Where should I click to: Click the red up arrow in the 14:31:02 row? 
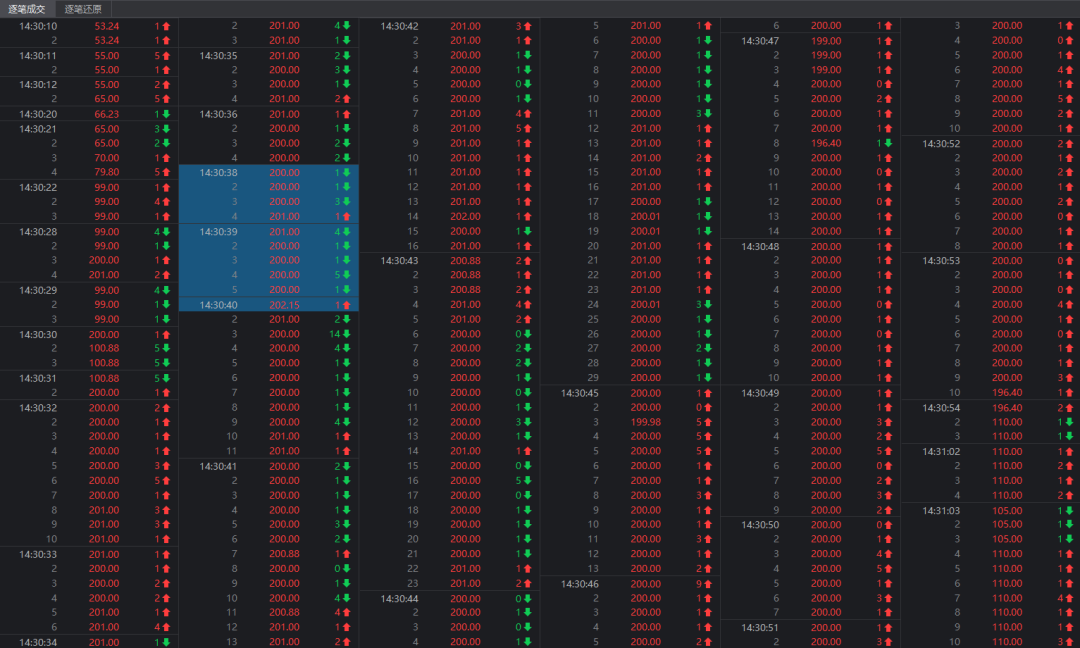[1069, 452]
